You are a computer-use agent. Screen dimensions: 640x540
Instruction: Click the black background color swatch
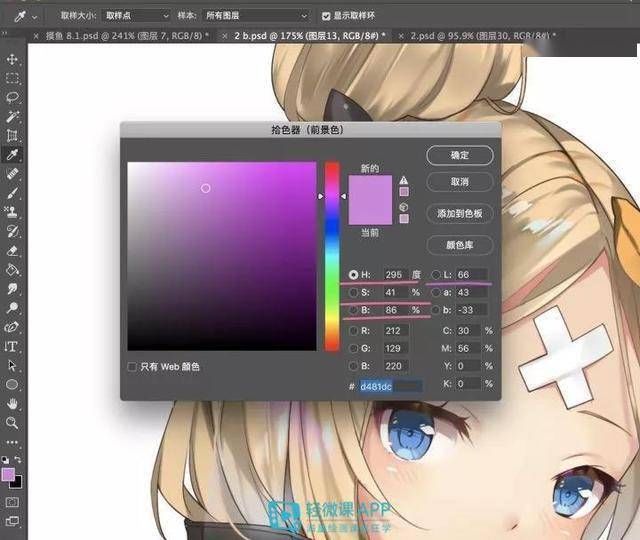click(16, 484)
